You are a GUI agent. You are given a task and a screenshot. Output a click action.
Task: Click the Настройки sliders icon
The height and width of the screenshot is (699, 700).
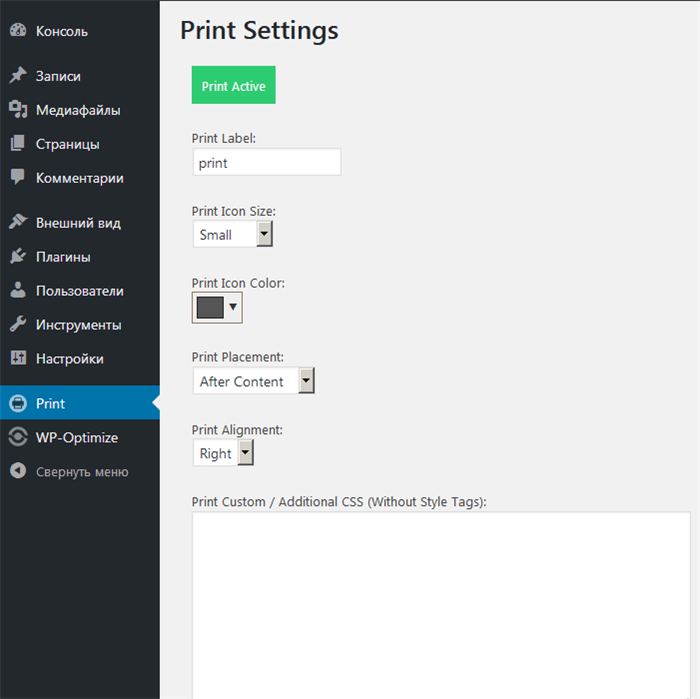pyautogui.click(x=18, y=358)
